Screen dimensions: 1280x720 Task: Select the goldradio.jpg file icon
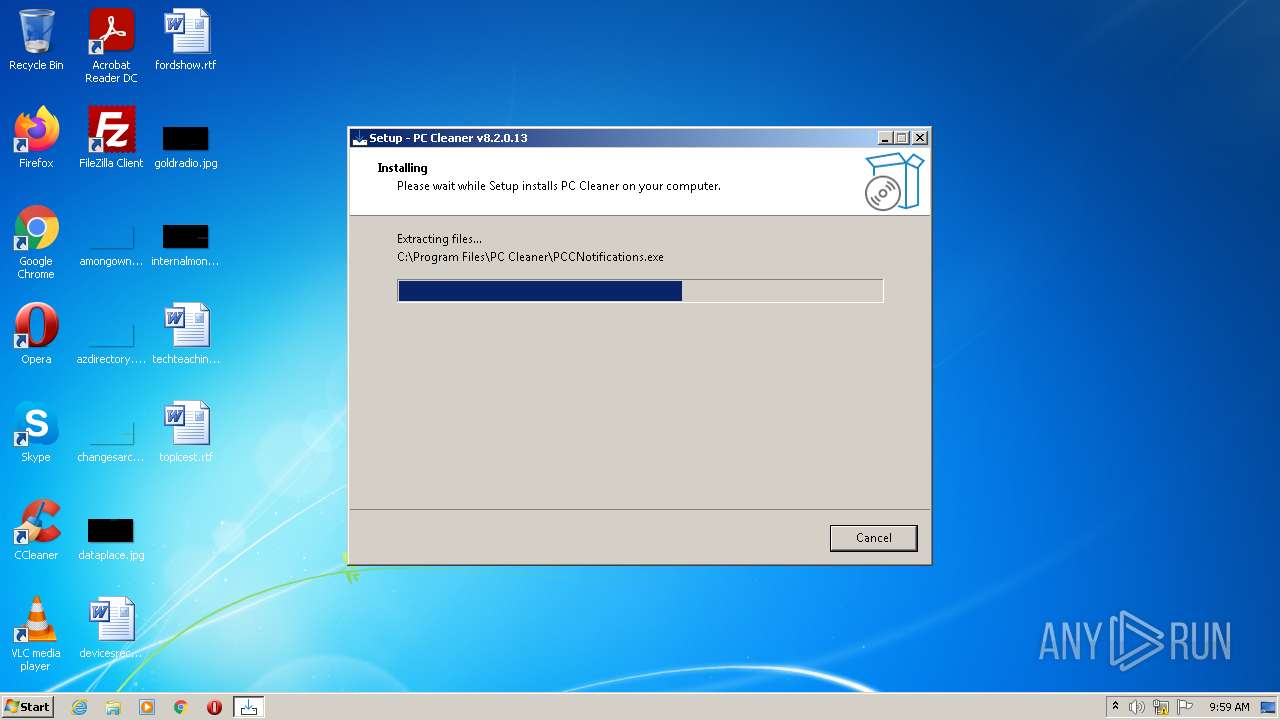186,147
